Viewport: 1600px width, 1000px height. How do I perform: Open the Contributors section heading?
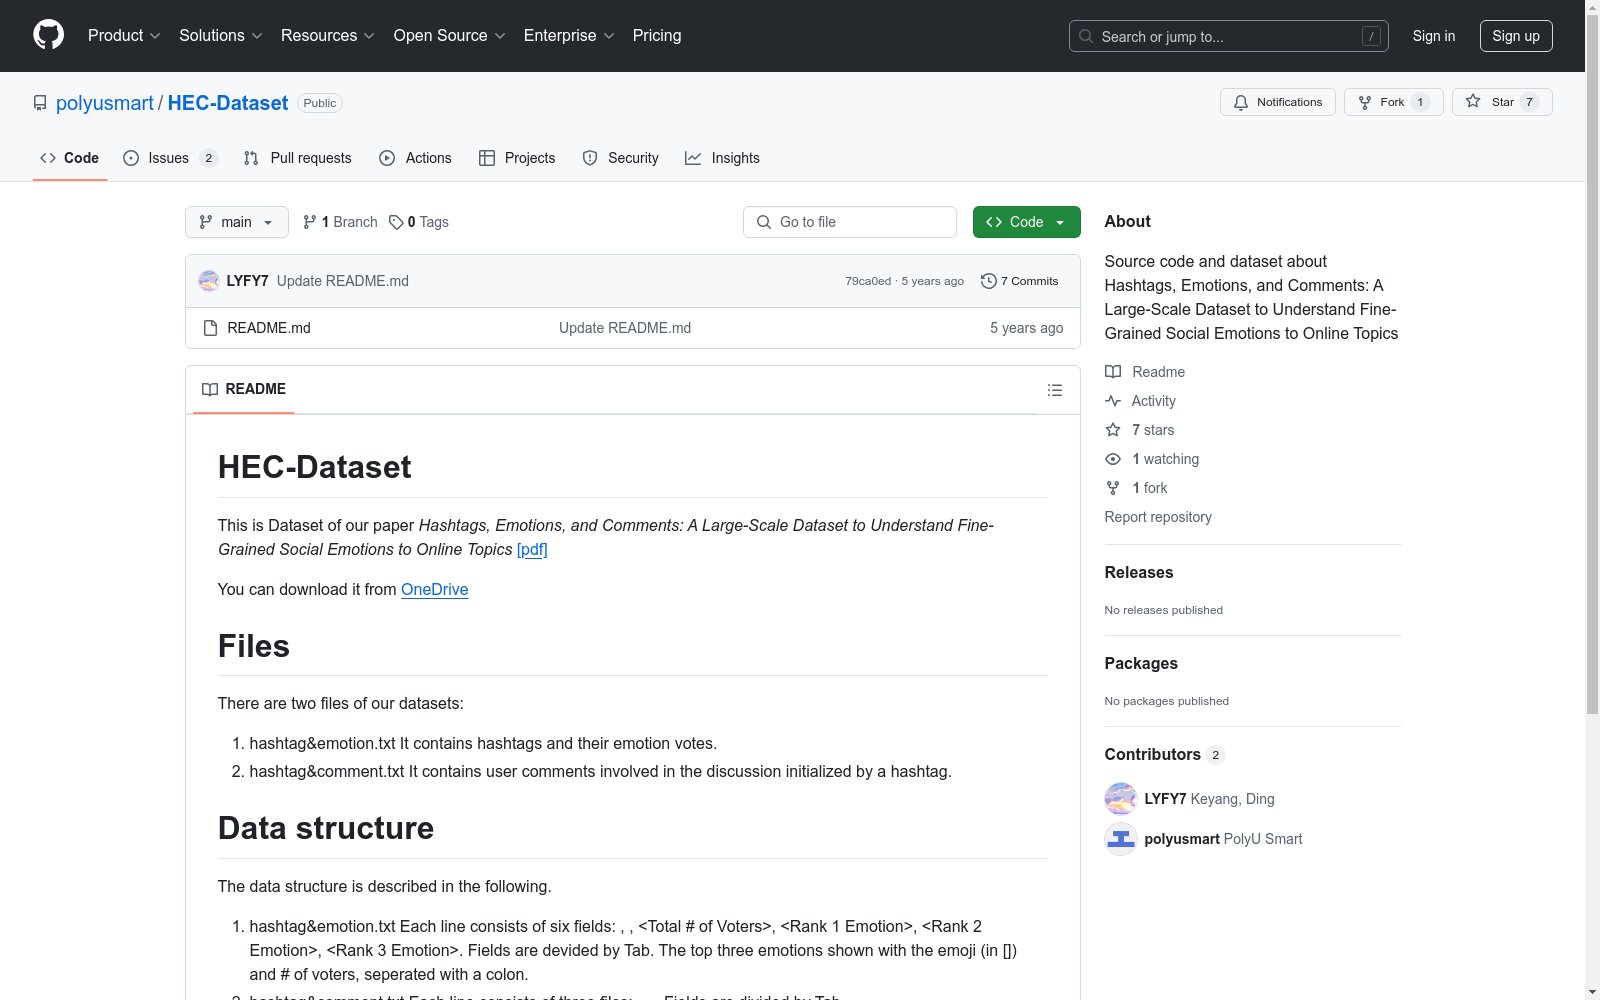1153,755
